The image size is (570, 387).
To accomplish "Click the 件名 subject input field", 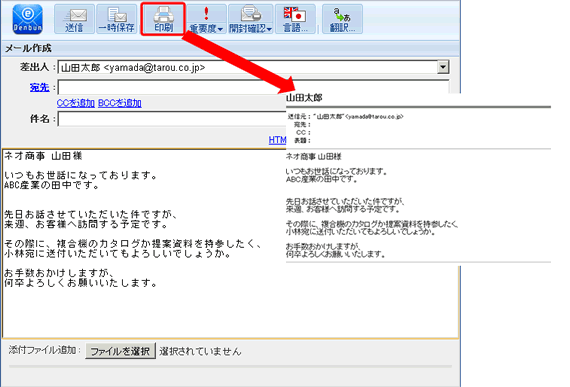I will coord(172,119).
